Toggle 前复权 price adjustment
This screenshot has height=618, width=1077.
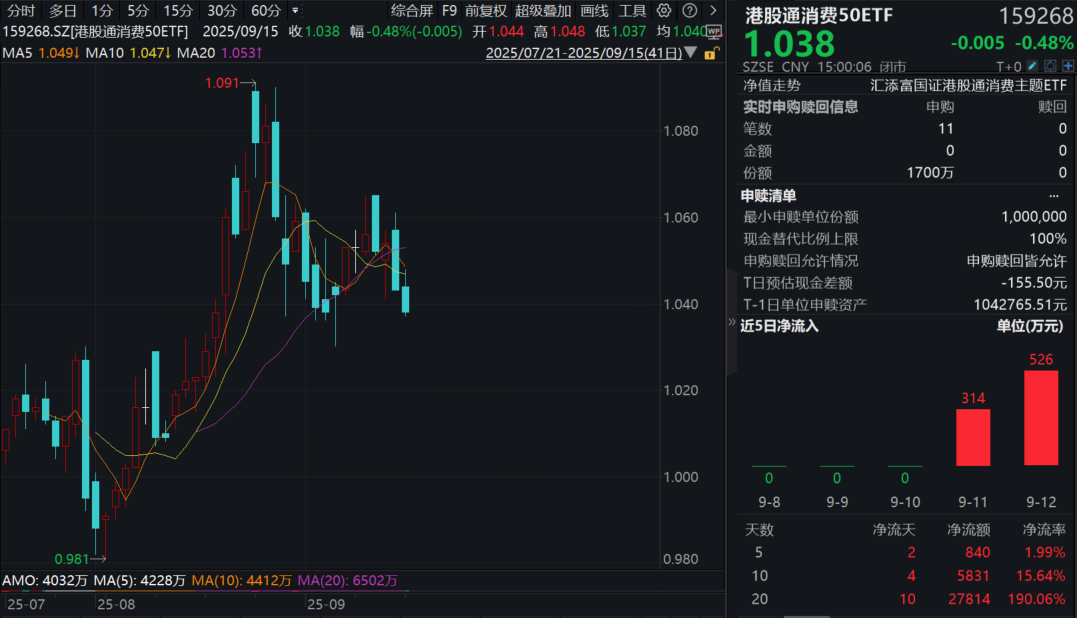click(x=486, y=11)
